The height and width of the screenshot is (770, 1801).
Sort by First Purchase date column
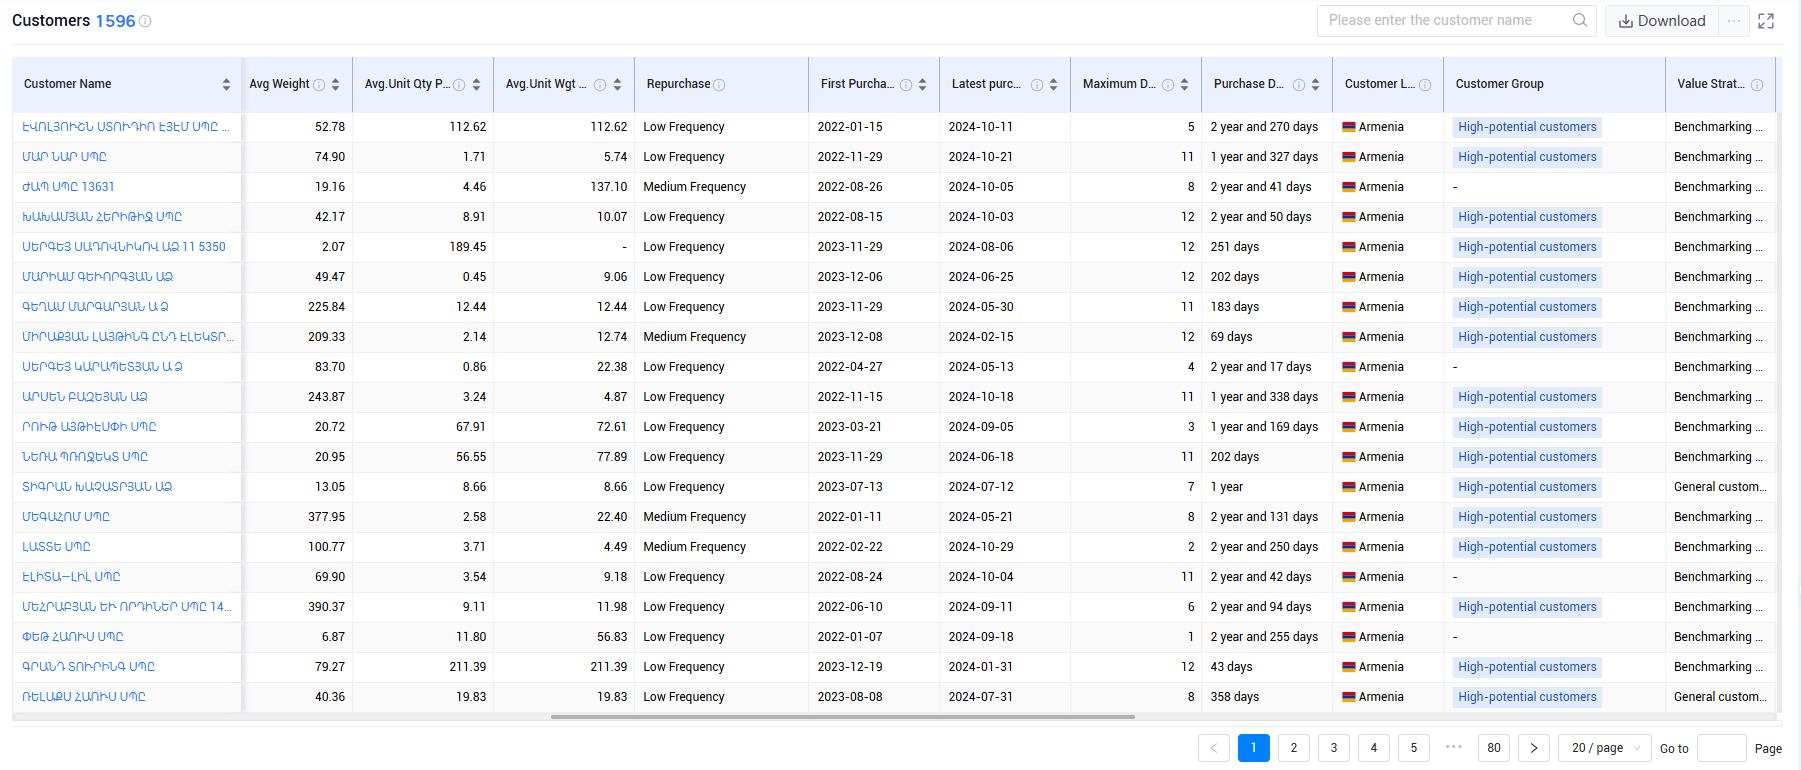click(922, 84)
